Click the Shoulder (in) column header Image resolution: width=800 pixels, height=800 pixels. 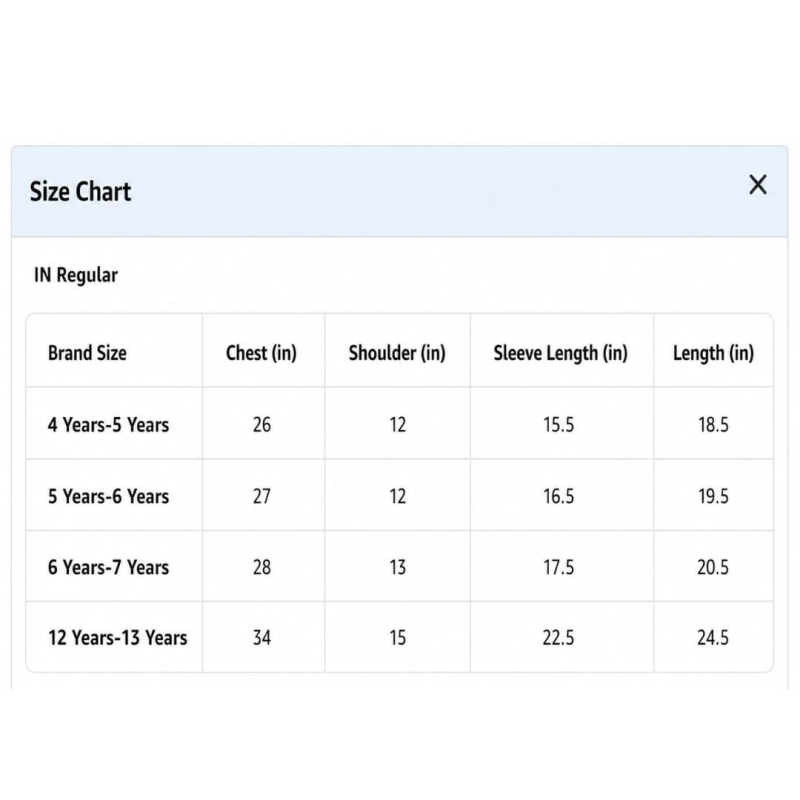(397, 353)
